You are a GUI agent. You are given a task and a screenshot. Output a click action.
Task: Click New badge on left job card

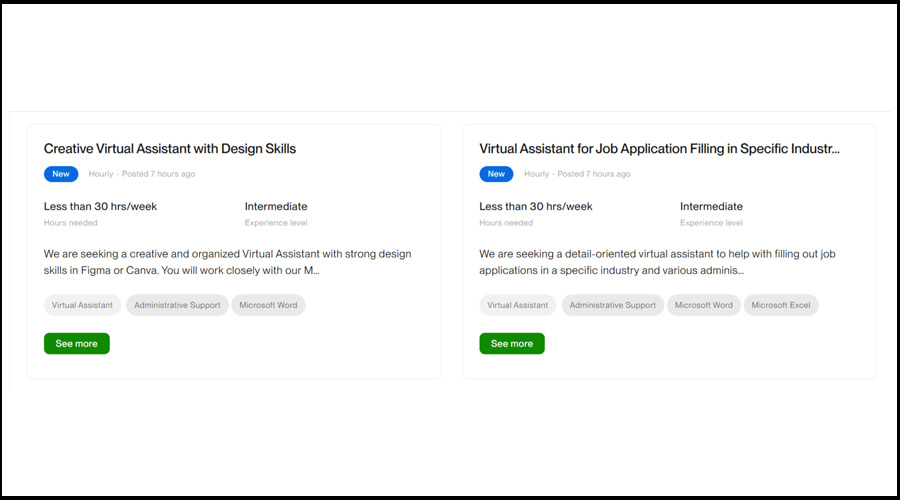click(61, 174)
